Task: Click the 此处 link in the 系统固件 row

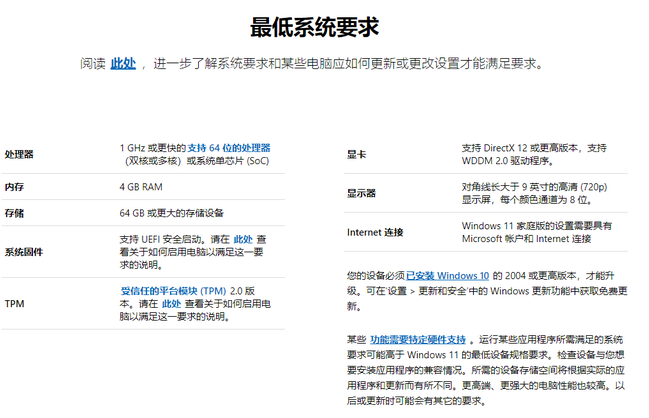Action: tap(243, 239)
